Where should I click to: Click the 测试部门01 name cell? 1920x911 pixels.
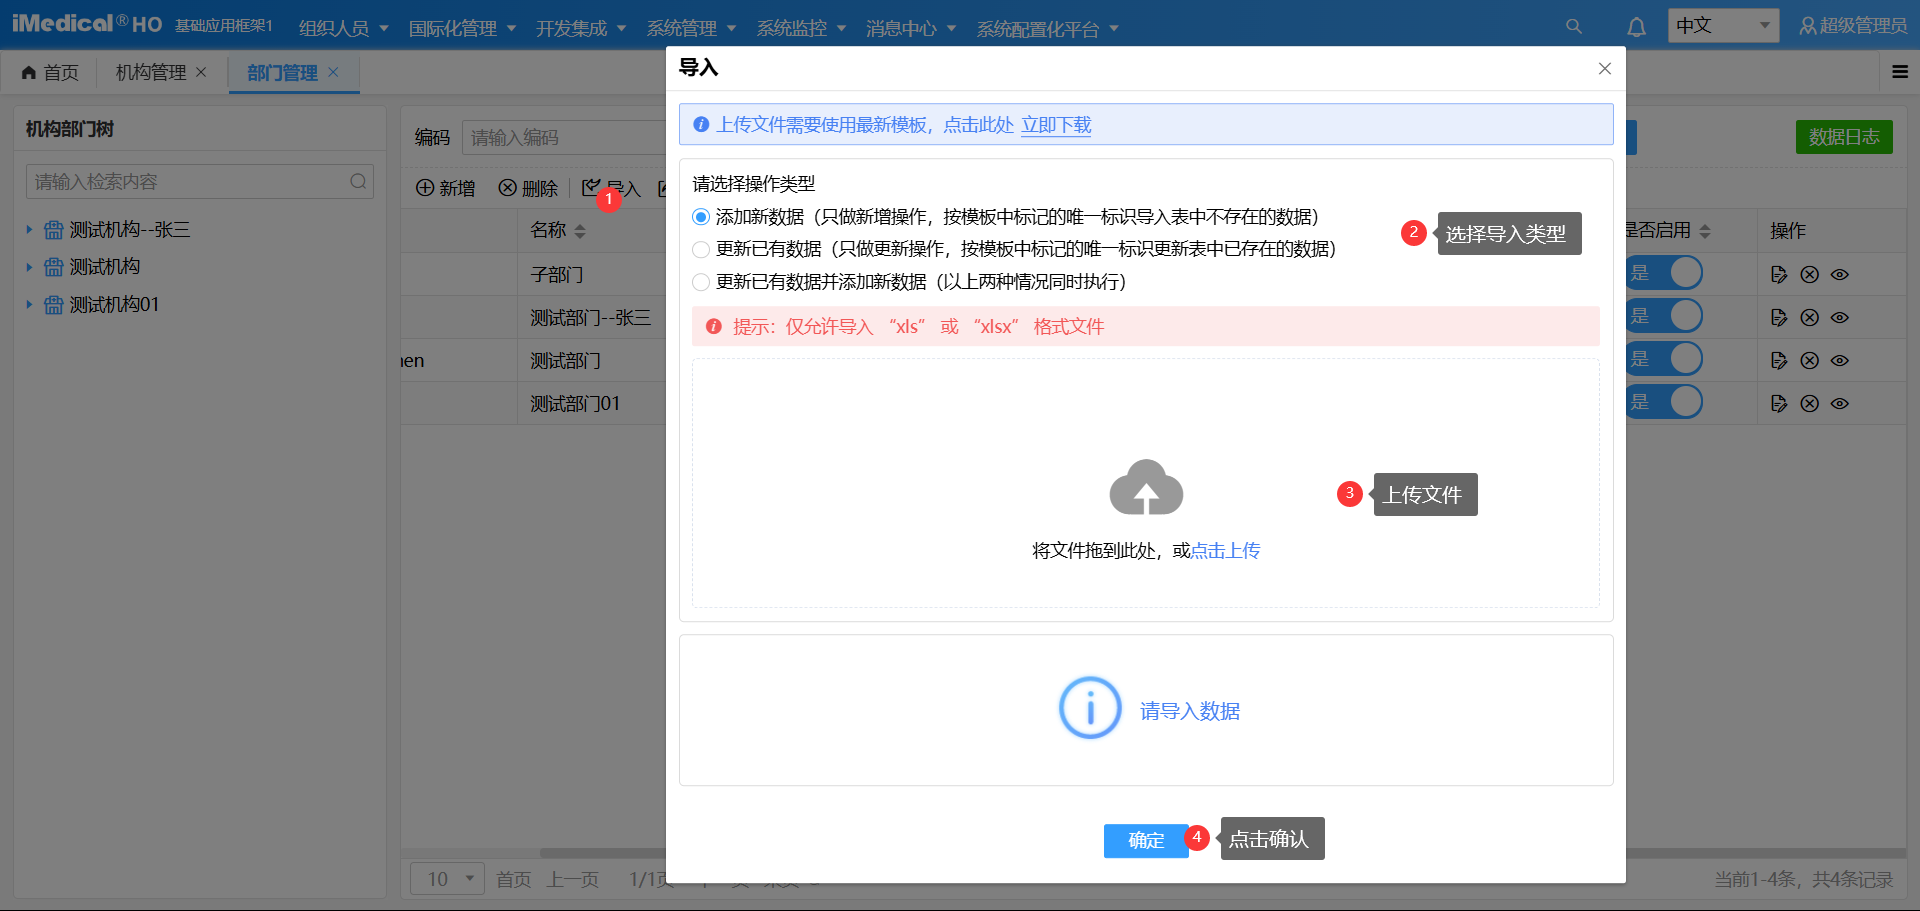tap(575, 403)
